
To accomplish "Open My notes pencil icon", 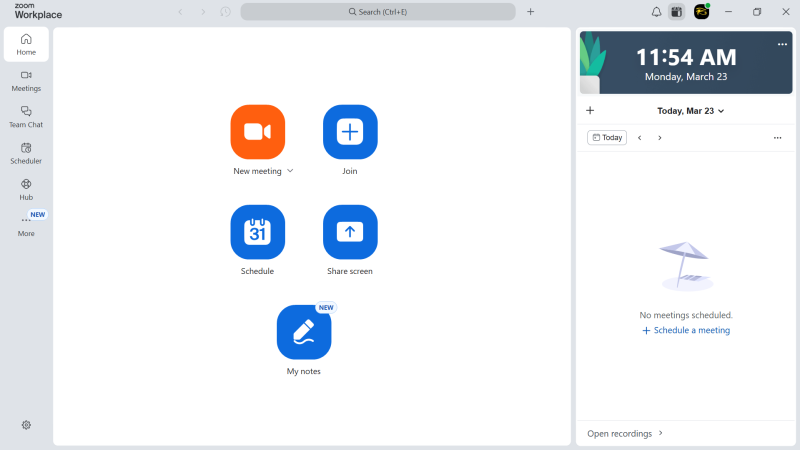I will (x=304, y=332).
